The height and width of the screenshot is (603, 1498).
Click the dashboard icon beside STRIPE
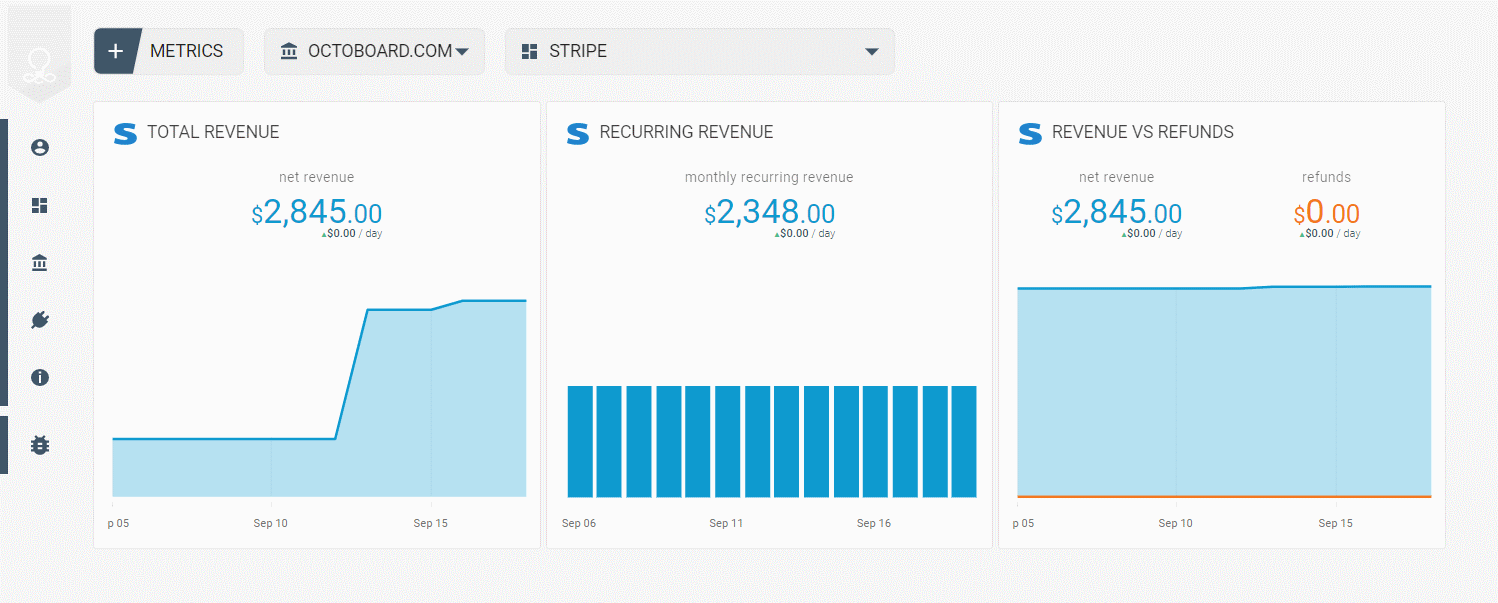(x=530, y=51)
